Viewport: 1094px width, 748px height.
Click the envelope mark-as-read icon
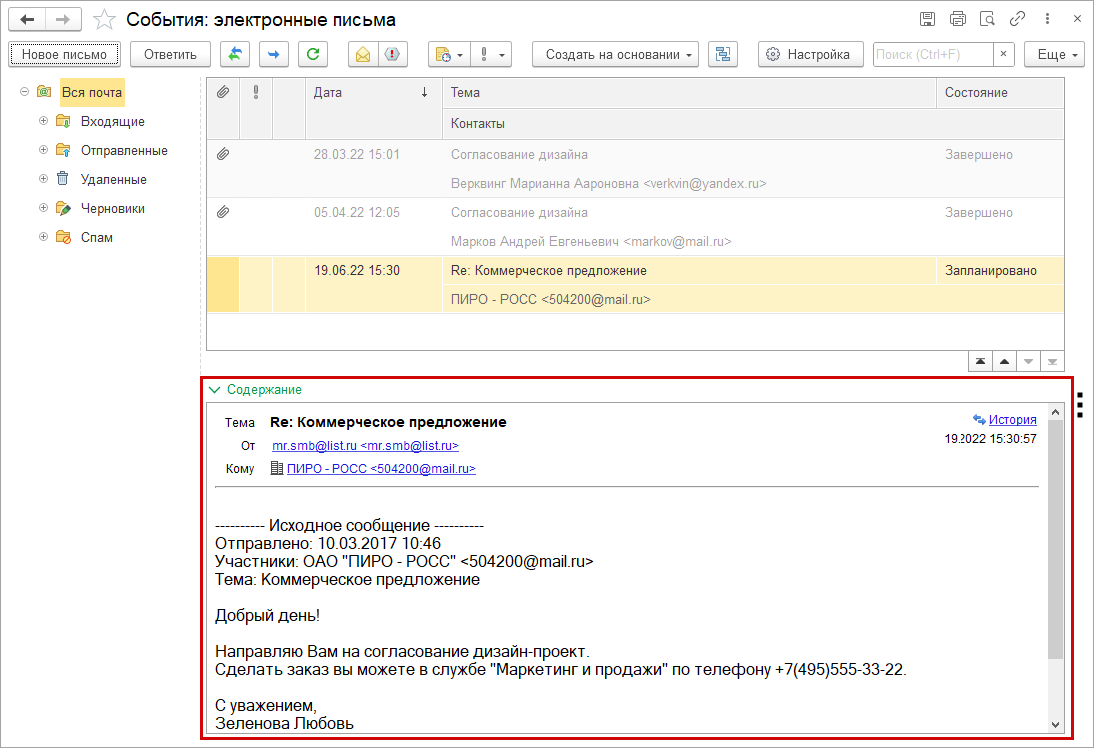(363, 54)
